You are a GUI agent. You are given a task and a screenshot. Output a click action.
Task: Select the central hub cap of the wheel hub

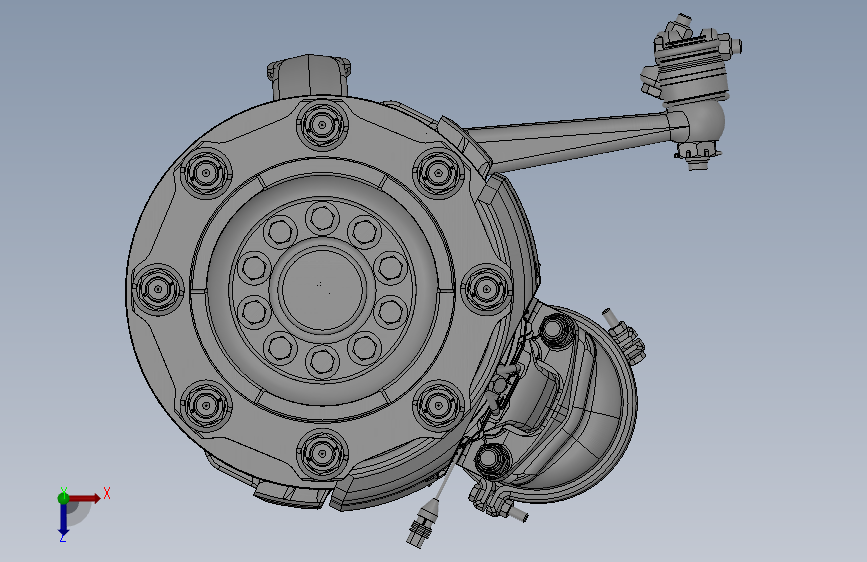(x=322, y=288)
